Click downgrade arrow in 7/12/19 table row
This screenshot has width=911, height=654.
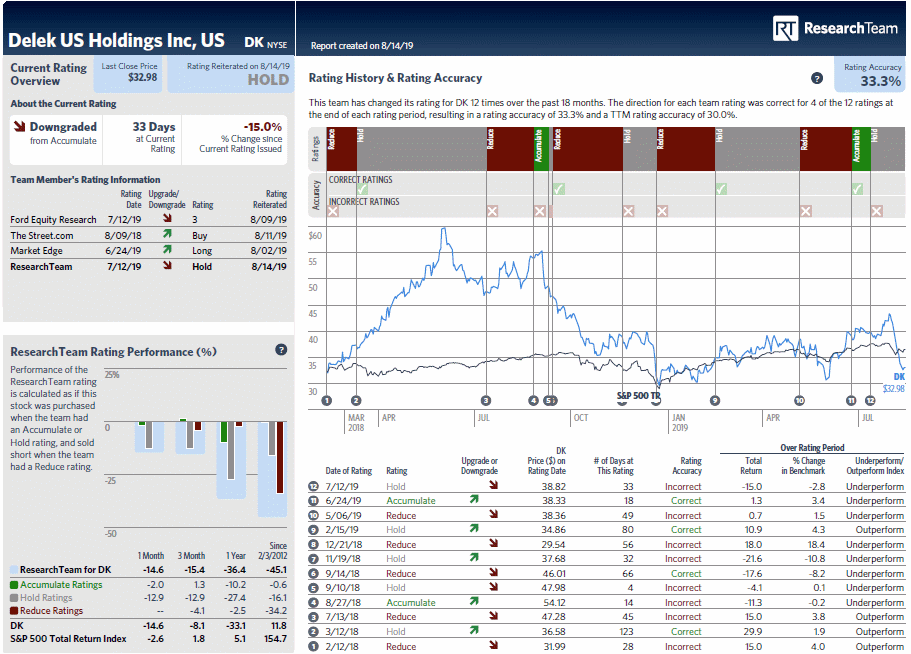(x=493, y=484)
